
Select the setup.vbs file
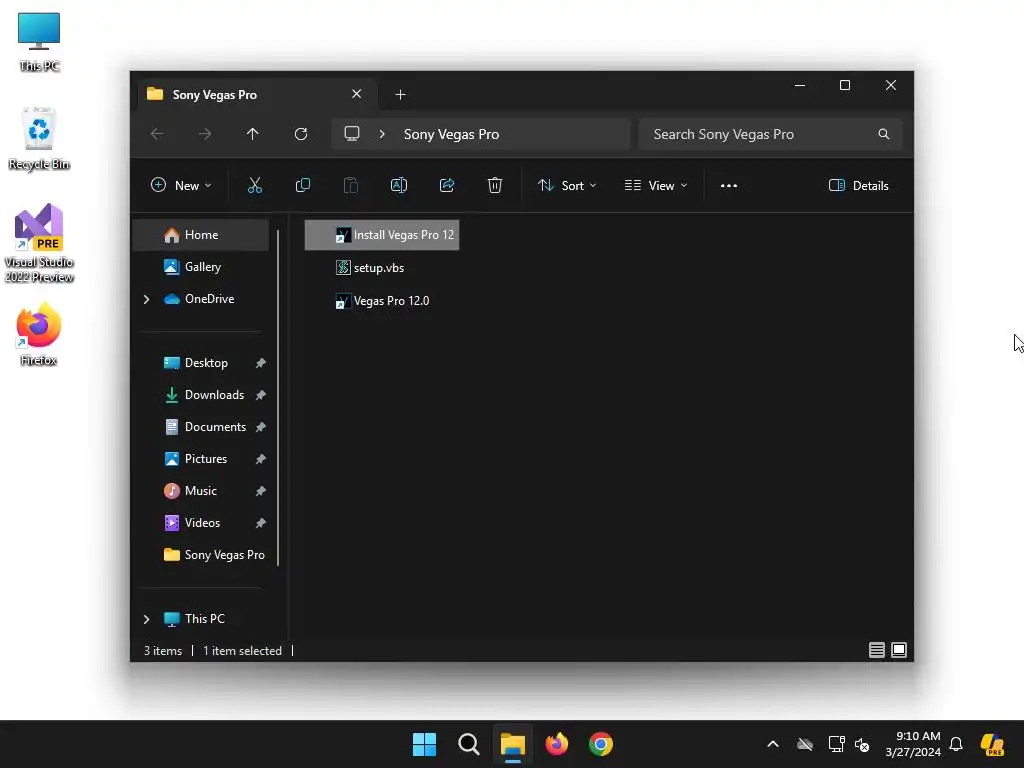coord(370,268)
